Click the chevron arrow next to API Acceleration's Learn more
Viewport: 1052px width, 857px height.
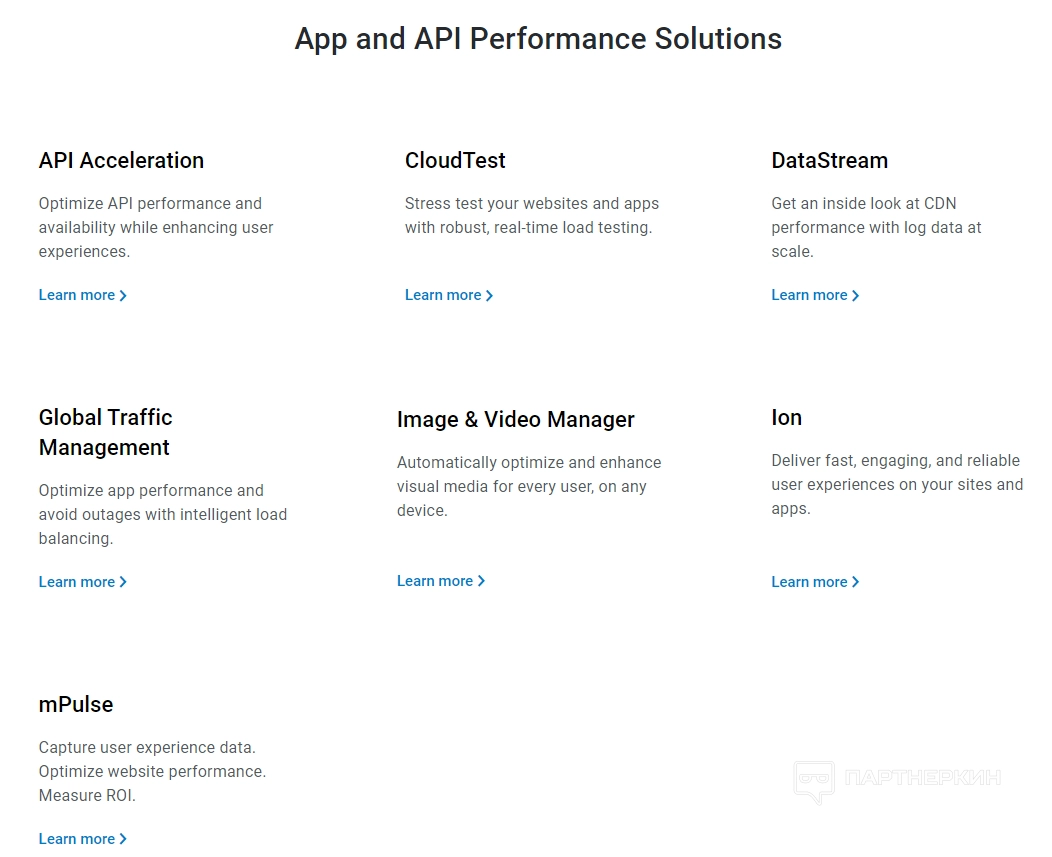pos(123,296)
